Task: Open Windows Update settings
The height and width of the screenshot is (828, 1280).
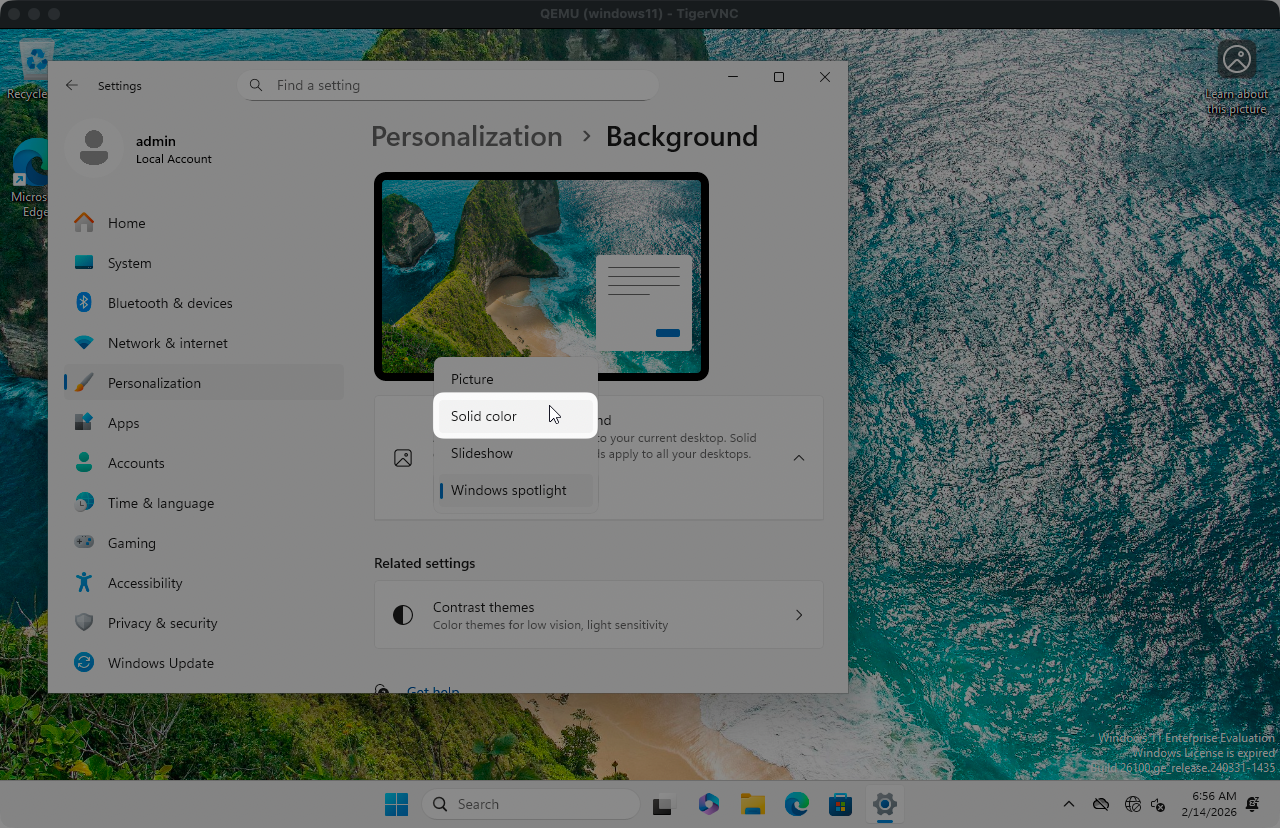Action: [x=160, y=663]
